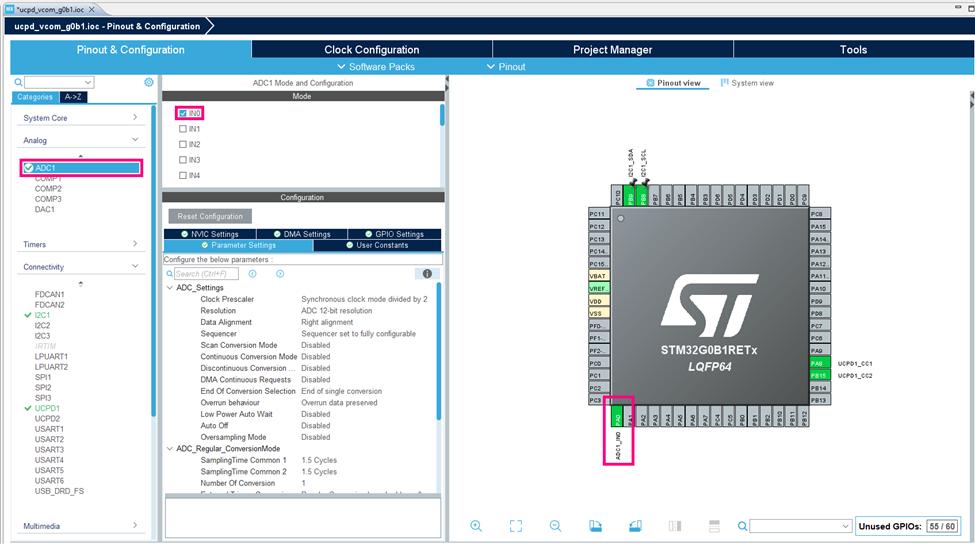Click the VBAT pin on the chip

pos(599,276)
